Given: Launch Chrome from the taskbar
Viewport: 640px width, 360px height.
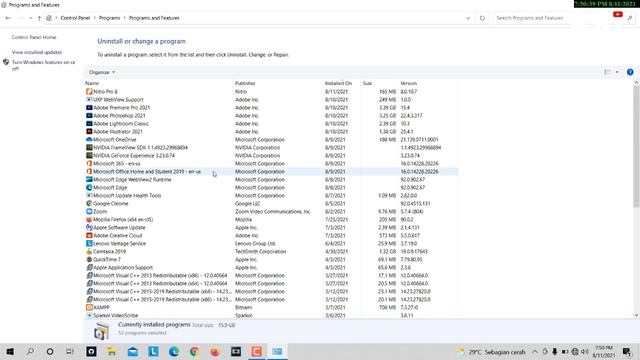Looking at the screenshot, I should click(194, 351).
